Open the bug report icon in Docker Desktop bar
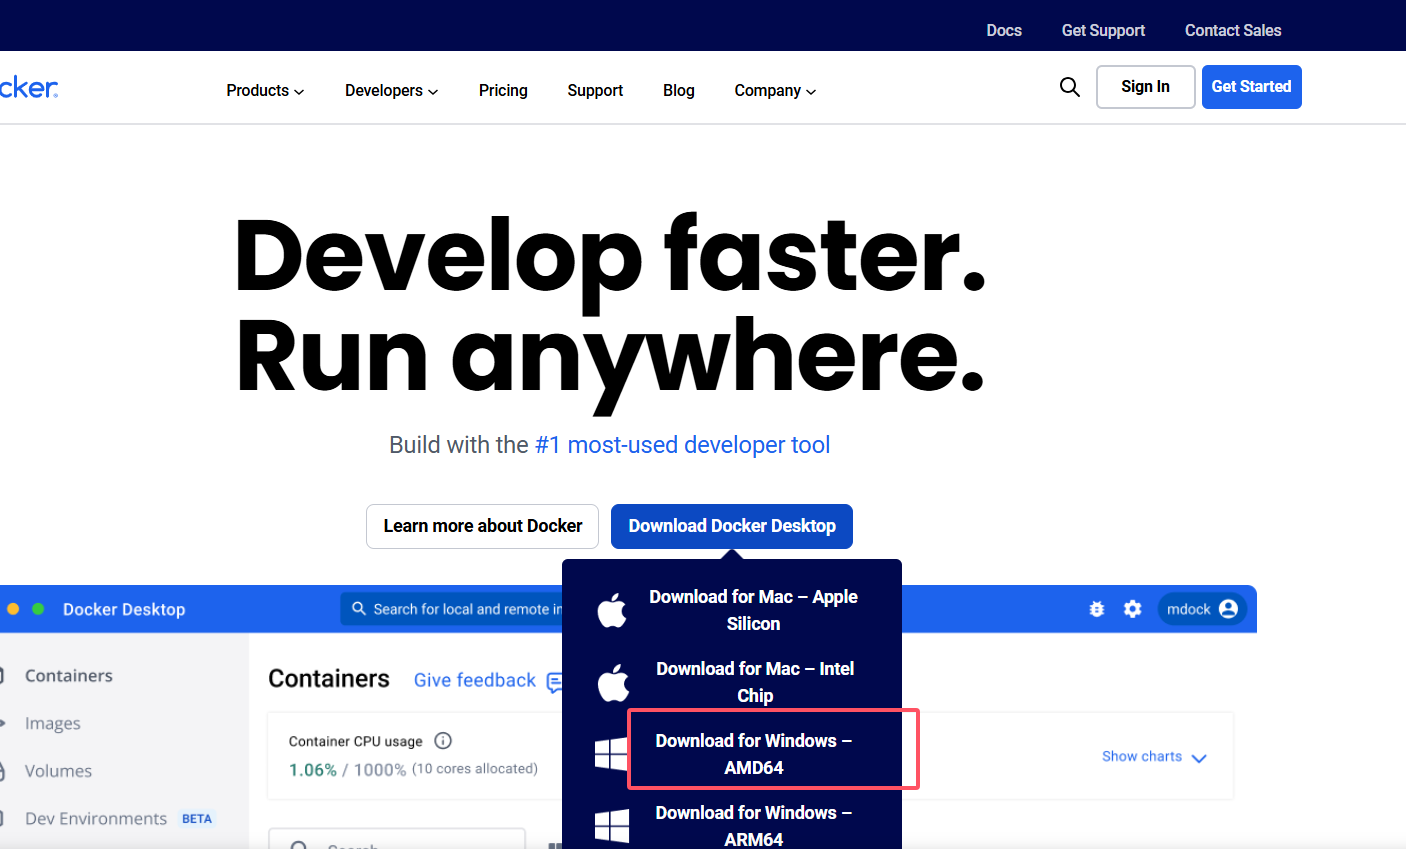Screen dimensions: 1406x849 [1097, 609]
